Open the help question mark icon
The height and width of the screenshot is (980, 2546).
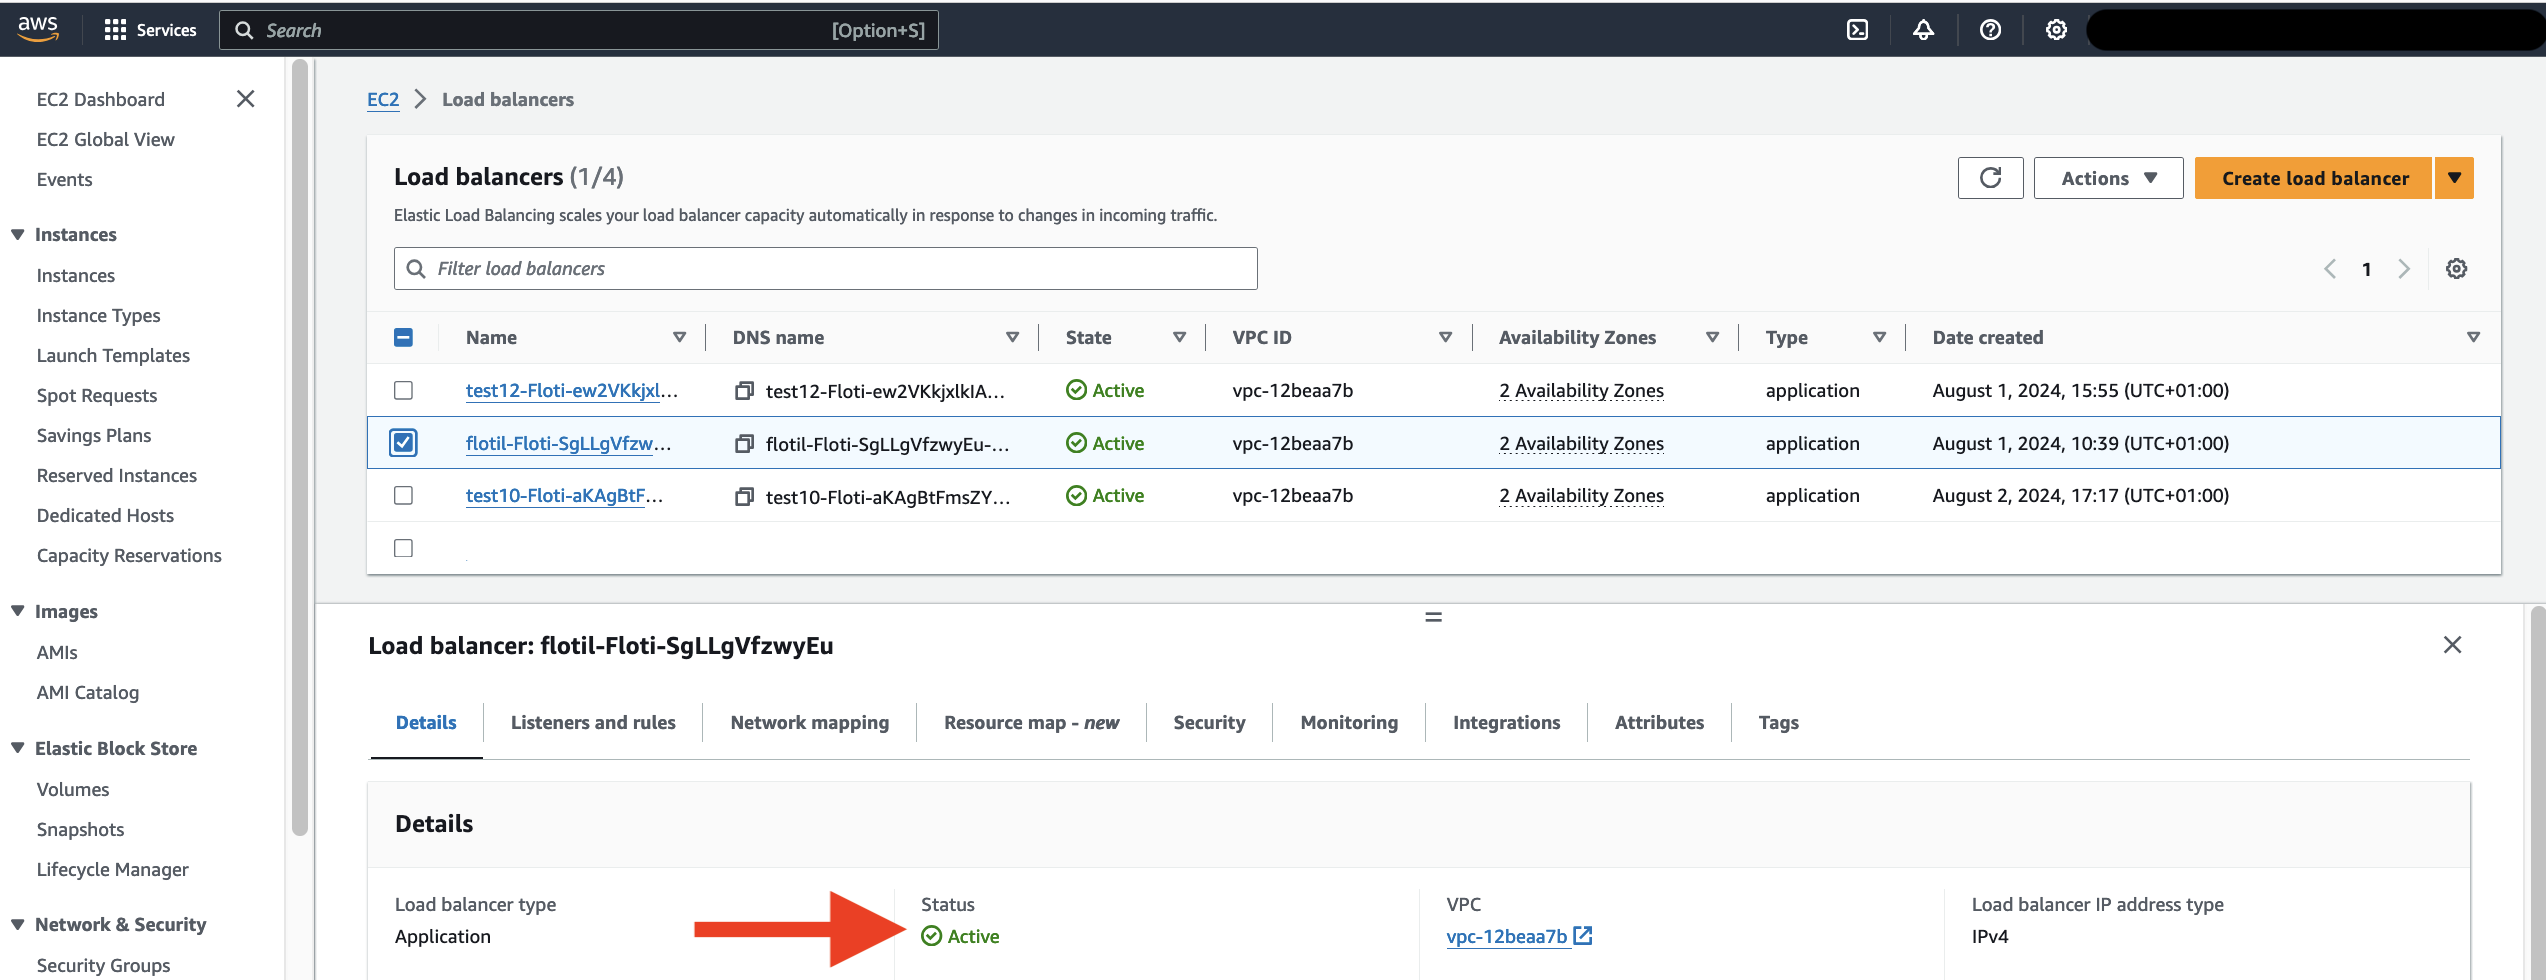[1990, 30]
